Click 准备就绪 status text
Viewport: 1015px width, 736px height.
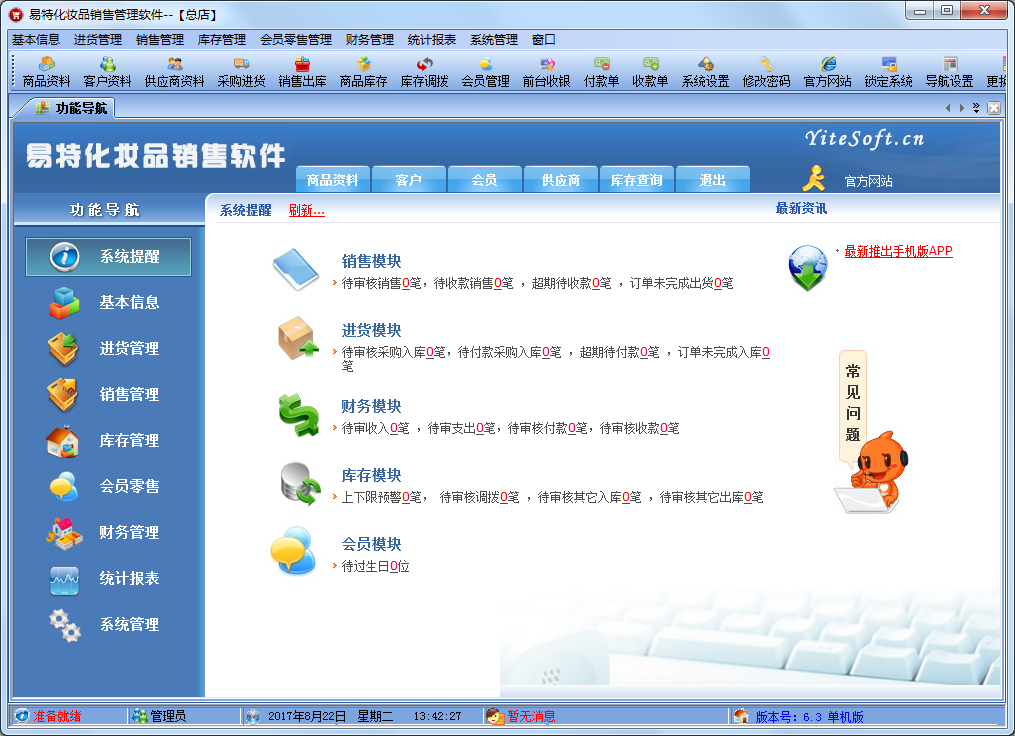pos(58,716)
